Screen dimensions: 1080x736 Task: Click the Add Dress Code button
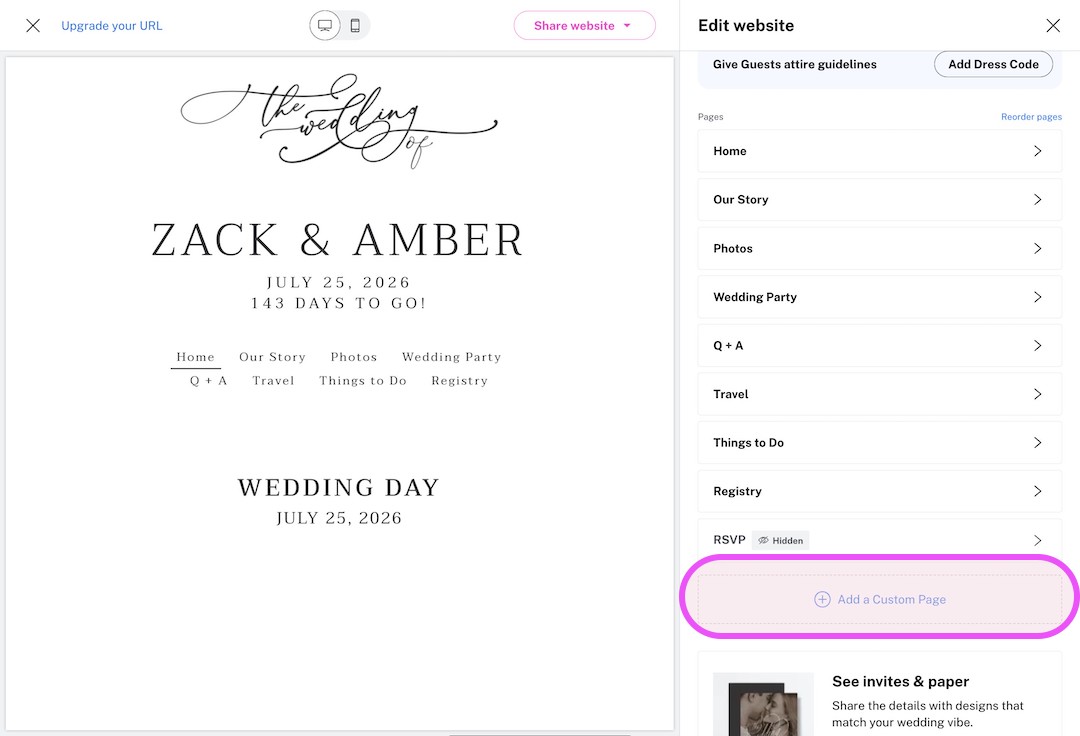tap(992, 64)
